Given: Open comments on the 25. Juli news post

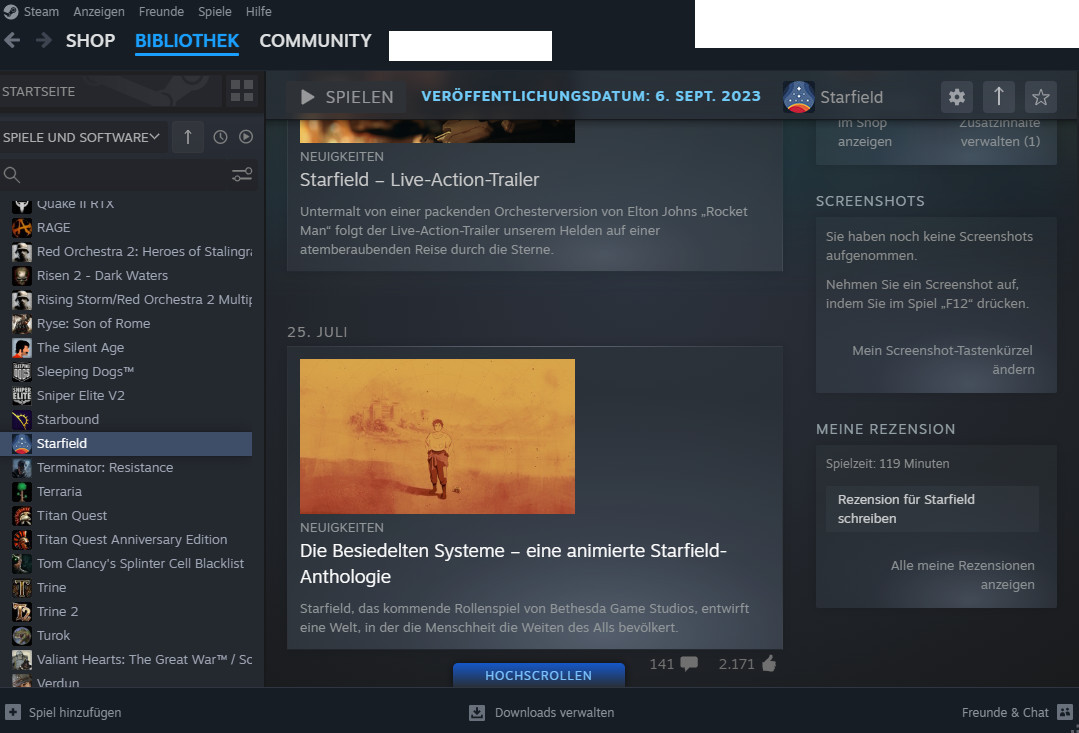Looking at the screenshot, I should click(689, 663).
